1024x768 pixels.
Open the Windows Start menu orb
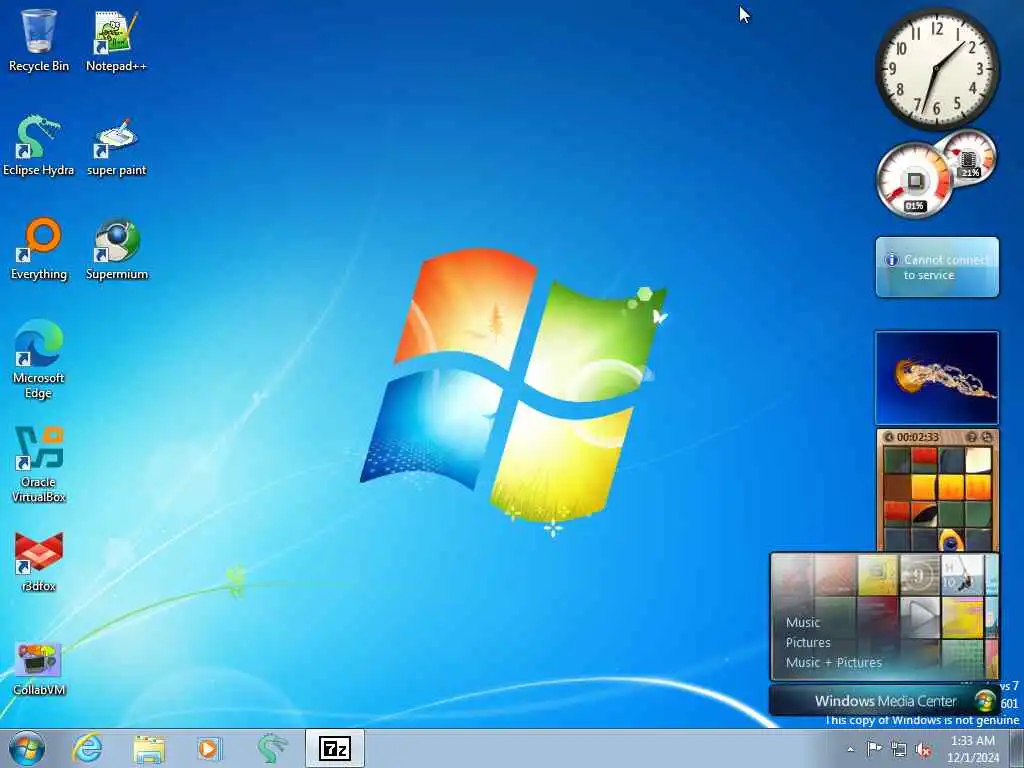27,748
